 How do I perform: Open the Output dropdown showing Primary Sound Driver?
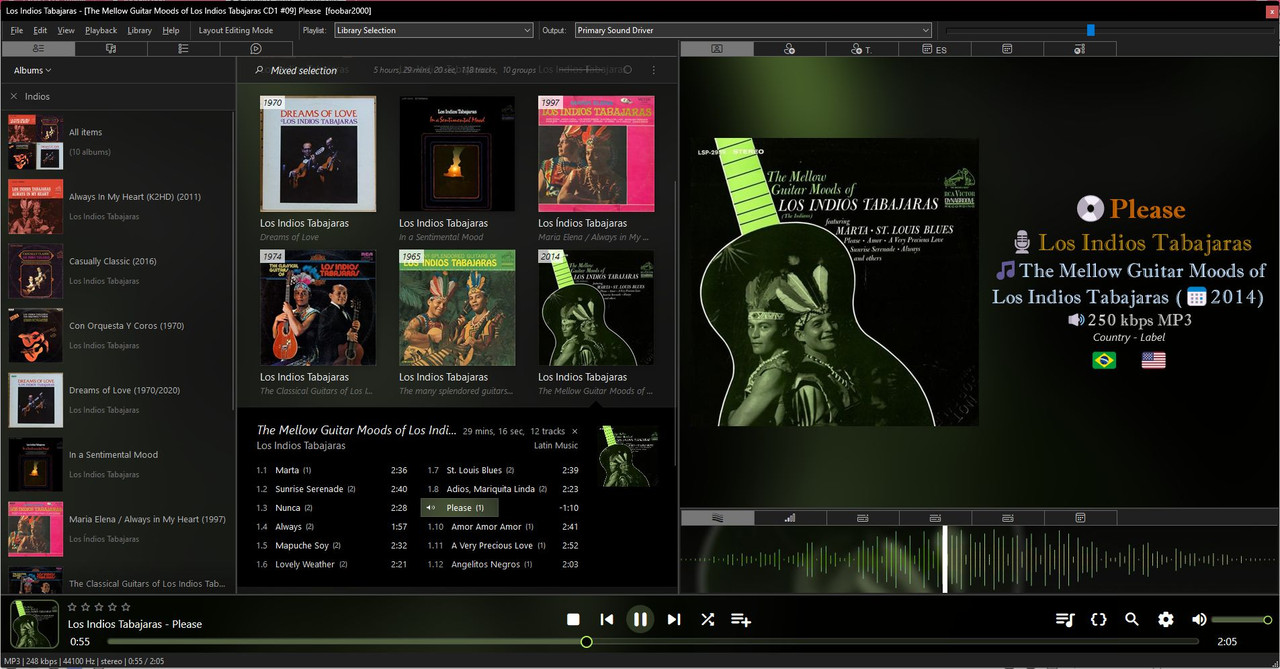753,30
